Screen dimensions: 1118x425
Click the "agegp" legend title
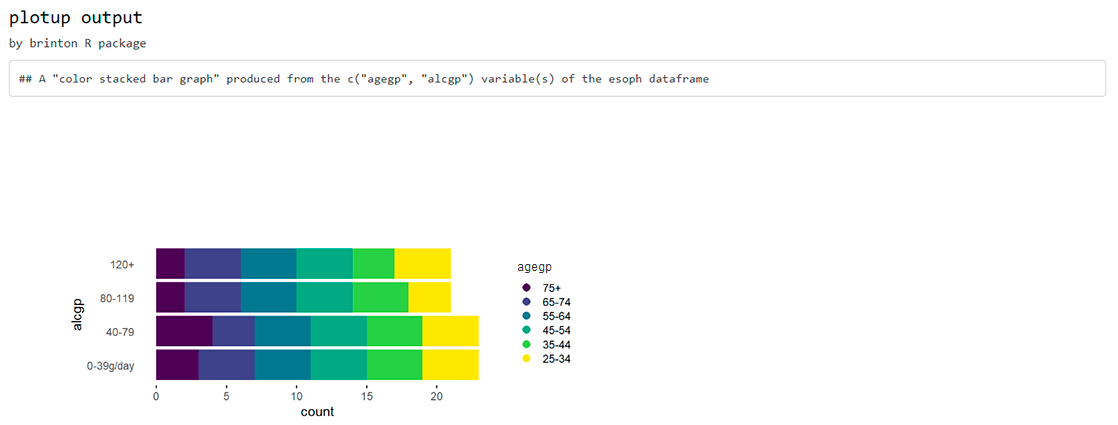click(535, 267)
